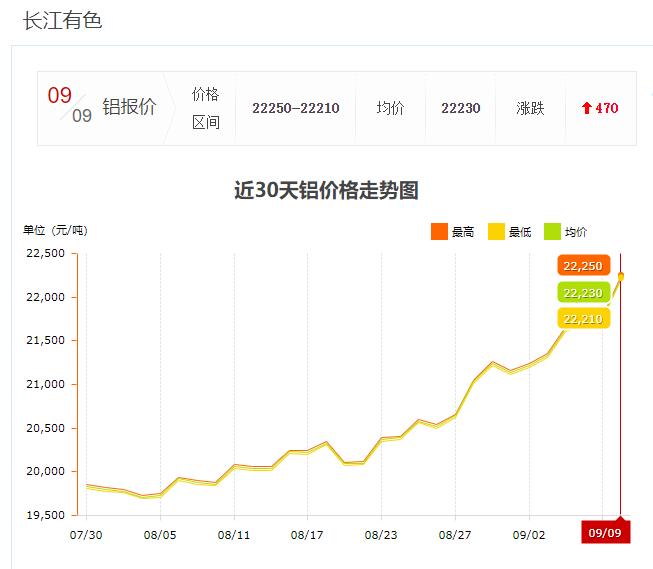The width and height of the screenshot is (653, 569).
Task: Click the orange 22,250 tooltip badge
Action: 583,266
